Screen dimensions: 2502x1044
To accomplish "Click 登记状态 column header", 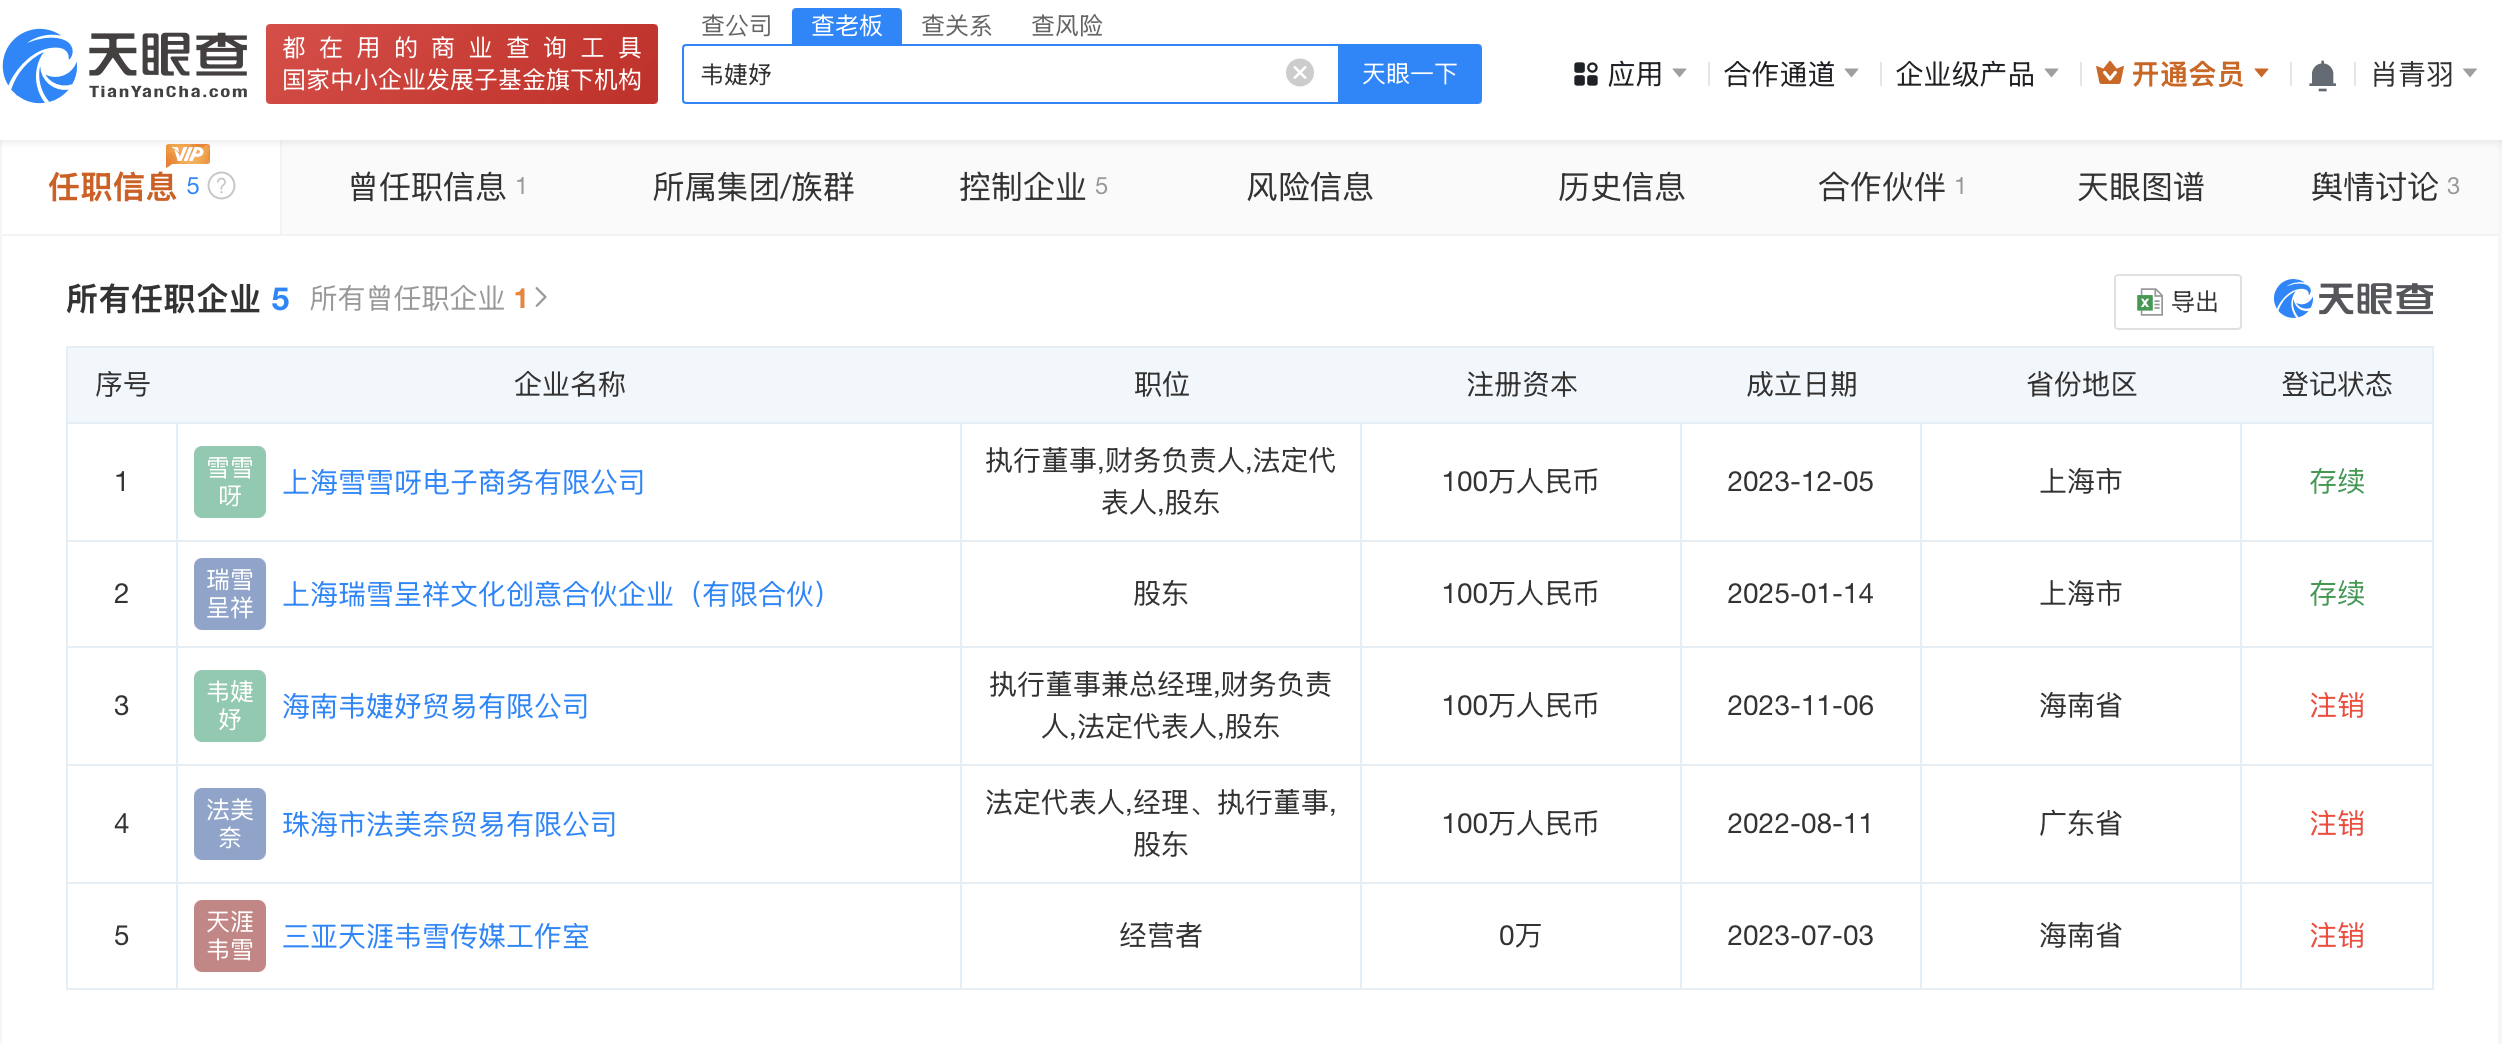I will [x=2337, y=384].
